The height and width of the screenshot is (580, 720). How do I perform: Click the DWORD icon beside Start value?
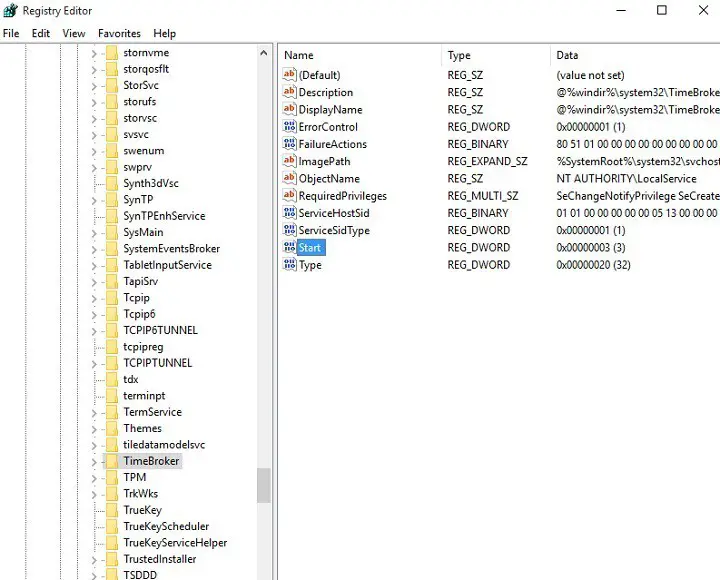point(289,247)
